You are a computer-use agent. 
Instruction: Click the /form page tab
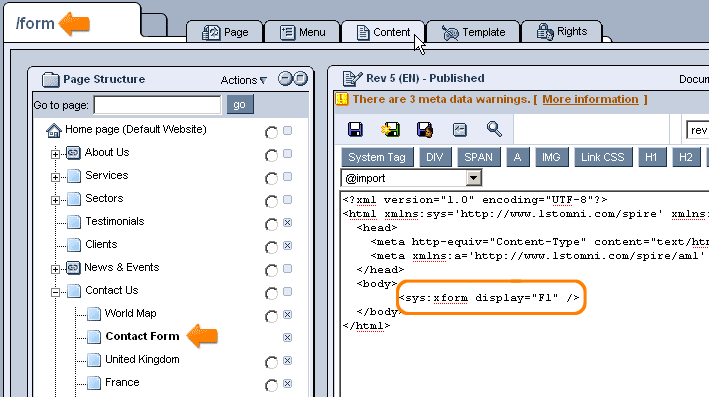(x=72, y=23)
